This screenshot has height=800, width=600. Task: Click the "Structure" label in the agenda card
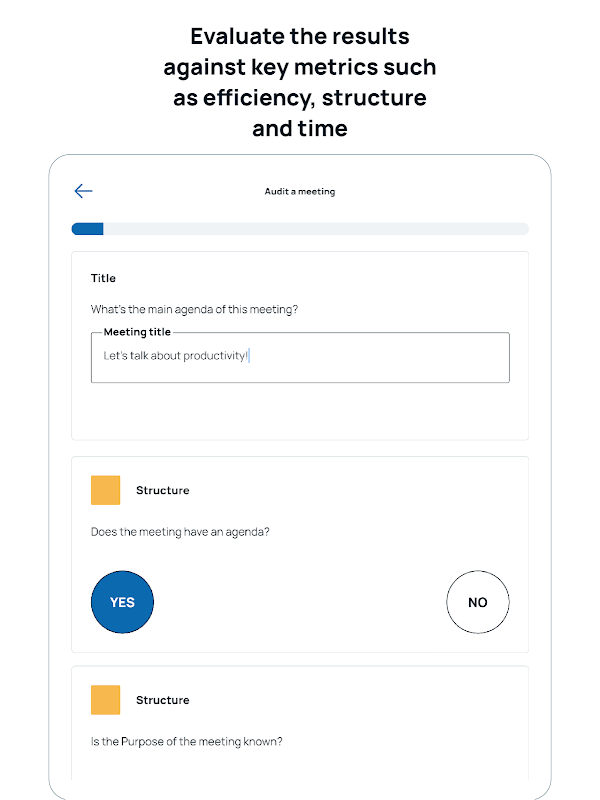pos(162,490)
